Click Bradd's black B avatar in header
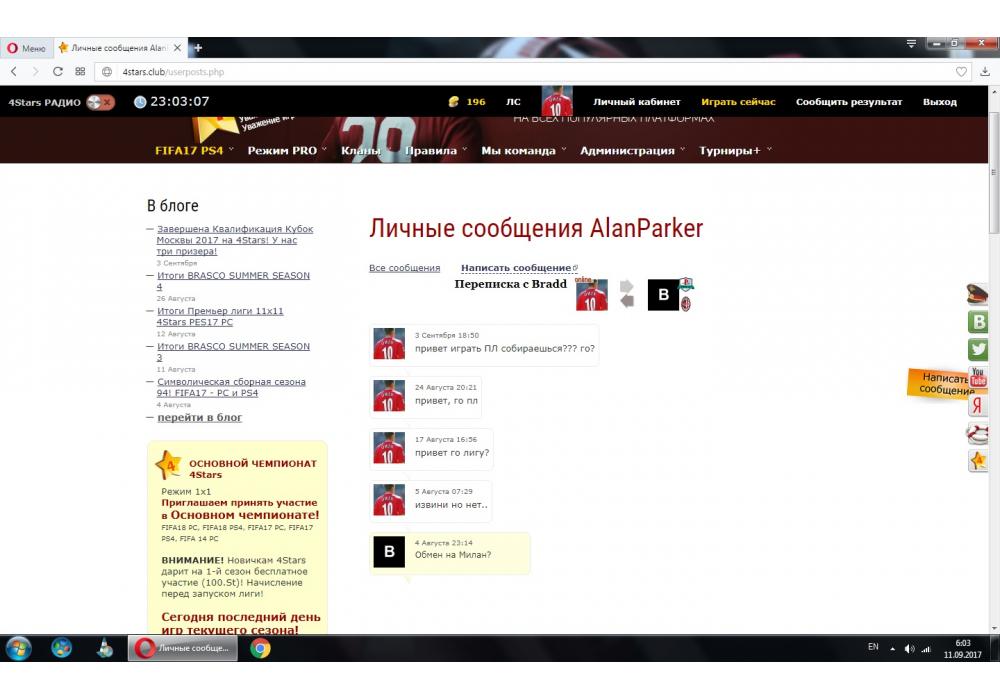 coord(663,295)
